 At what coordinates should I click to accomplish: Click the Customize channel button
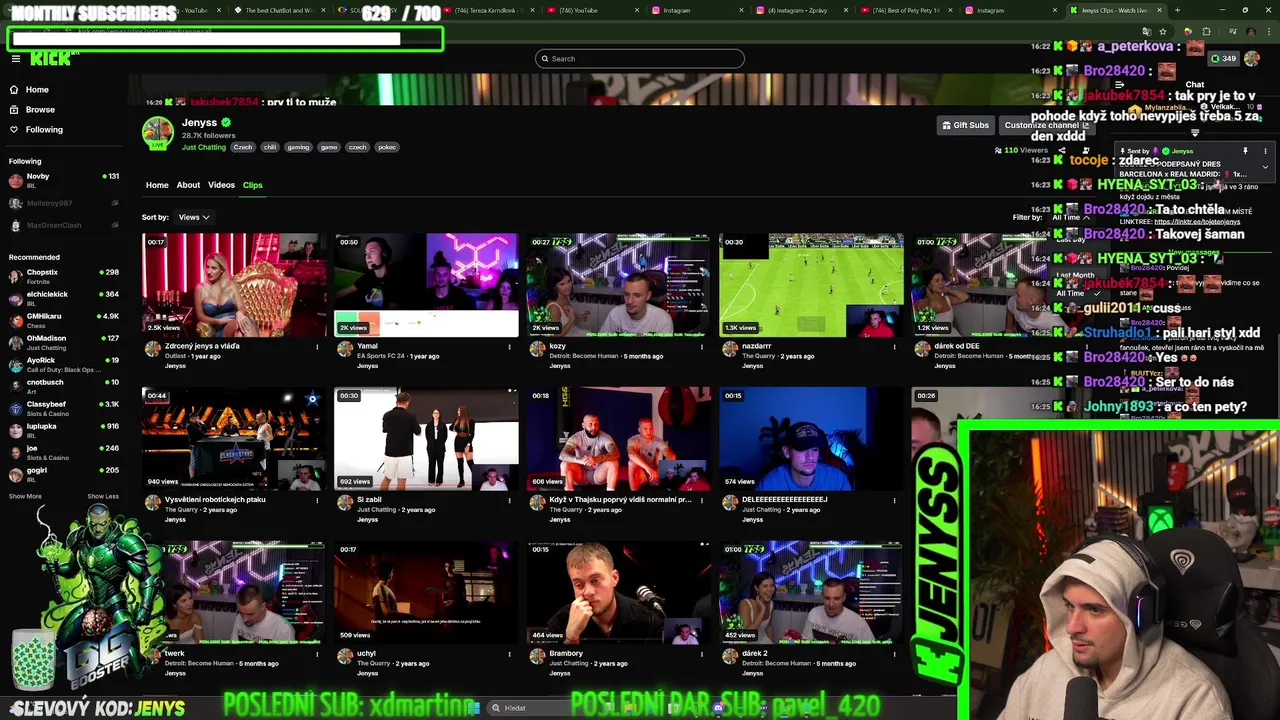[x=1047, y=125]
